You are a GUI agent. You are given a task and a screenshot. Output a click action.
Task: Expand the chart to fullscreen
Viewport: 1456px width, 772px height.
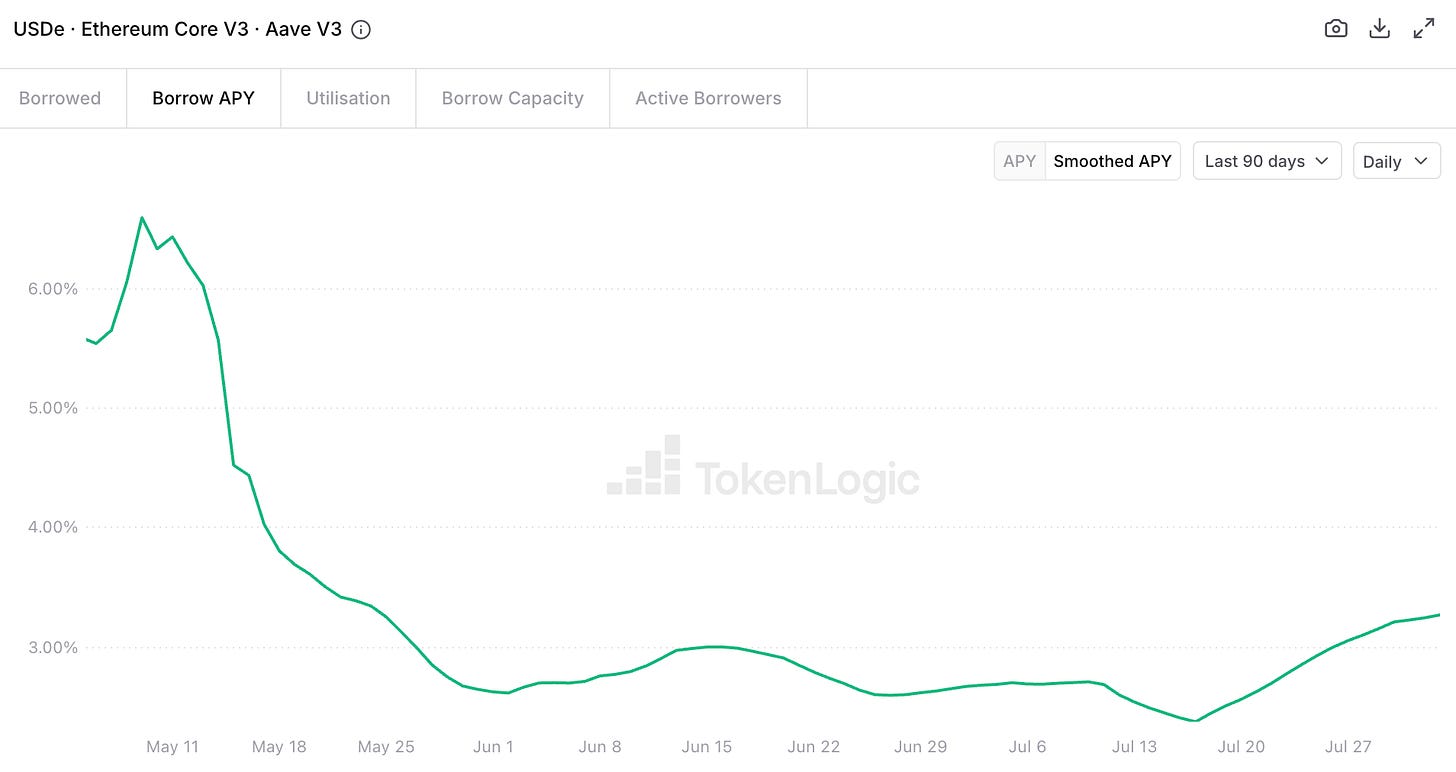click(x=1424, y=29)
